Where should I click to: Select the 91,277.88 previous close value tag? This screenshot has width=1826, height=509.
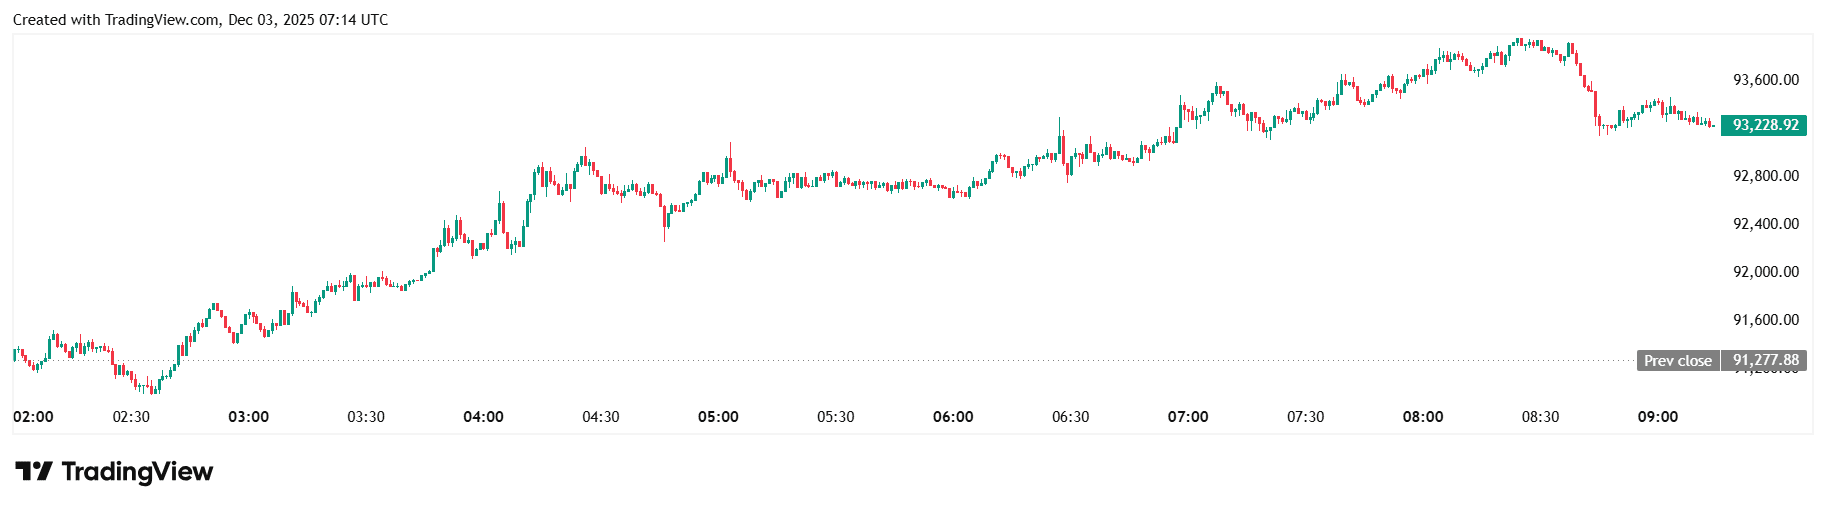(1765, 360)
